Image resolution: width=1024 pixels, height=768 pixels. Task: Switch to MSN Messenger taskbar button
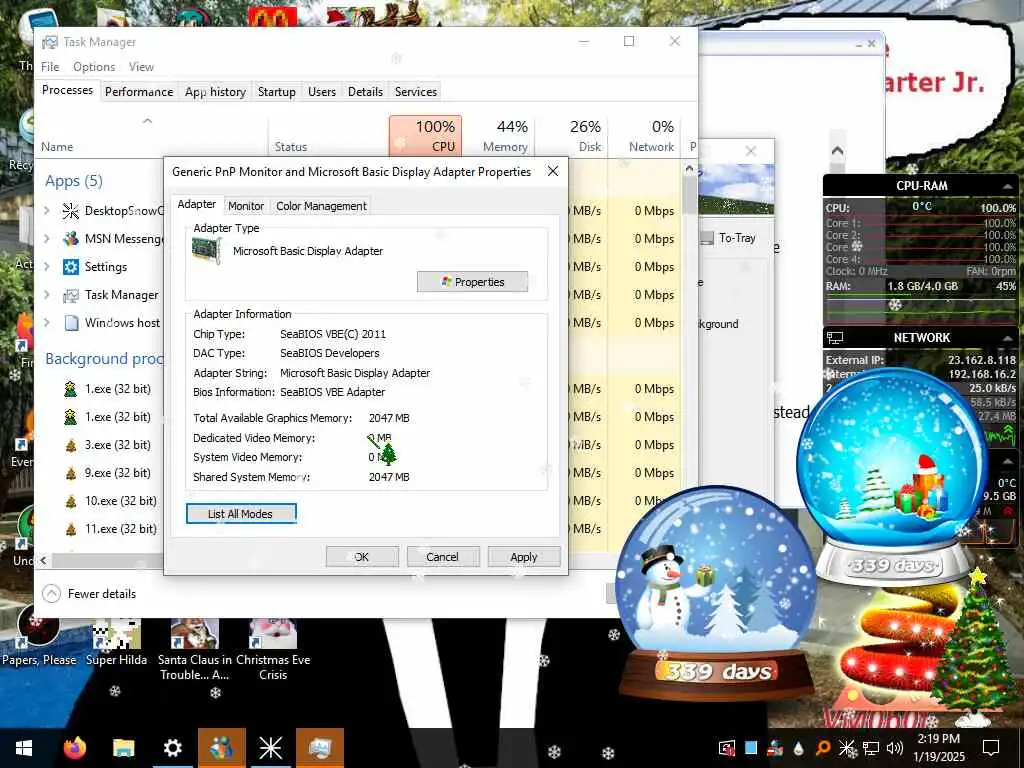(x=221, y=748)
